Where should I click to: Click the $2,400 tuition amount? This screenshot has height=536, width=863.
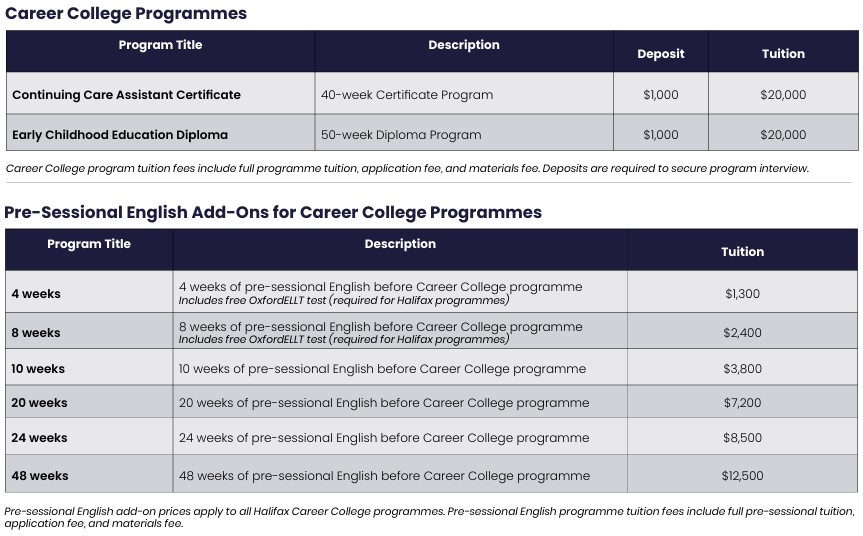click(x=742, y=333)
